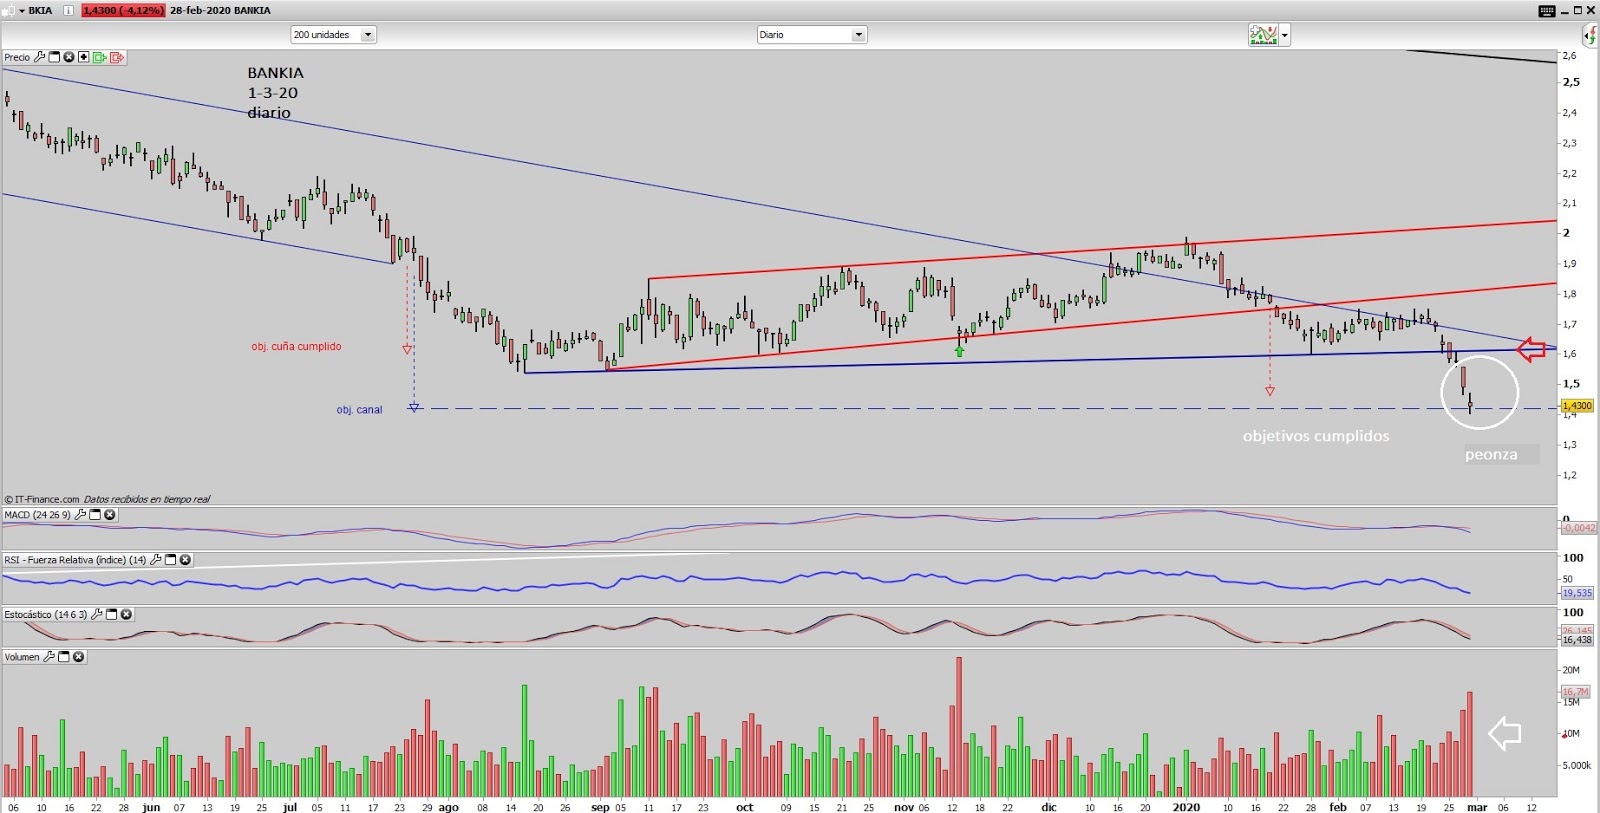Click the 19,535 RSI value label
Image resolution: width=1600 pixels, height=813 pixels.
(1577, 593)
